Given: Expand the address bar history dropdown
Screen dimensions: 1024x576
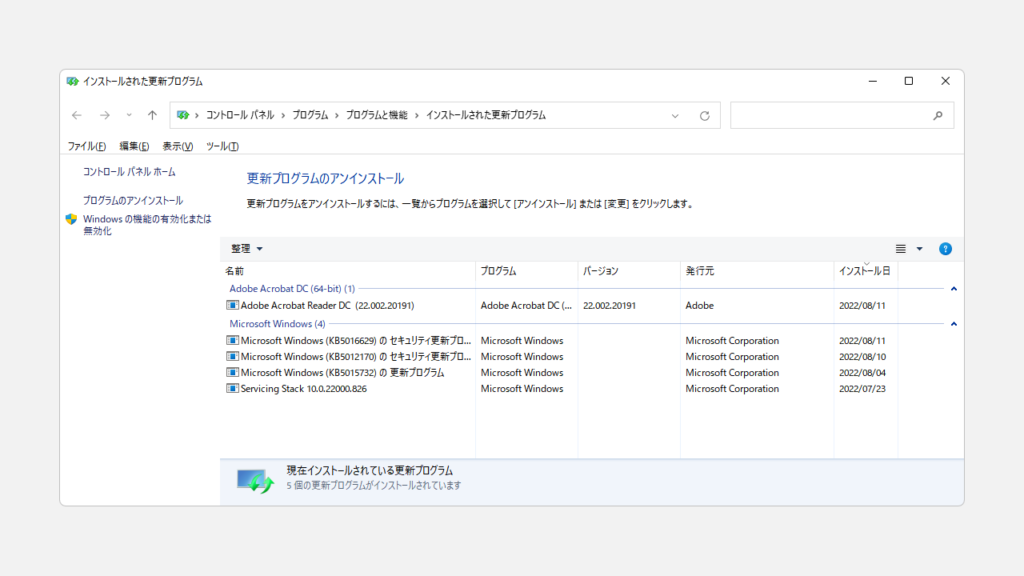Looking at the screenshot, I should [676, 115].
